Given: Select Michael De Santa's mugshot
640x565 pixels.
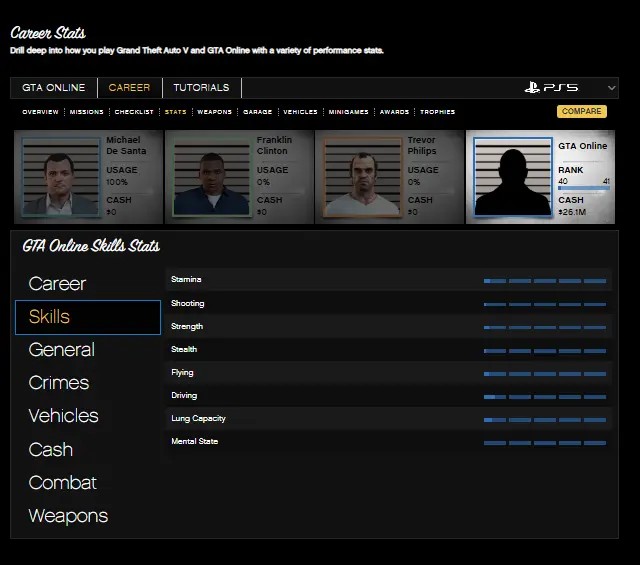Looking at the screenshot, I should (61, 178).
